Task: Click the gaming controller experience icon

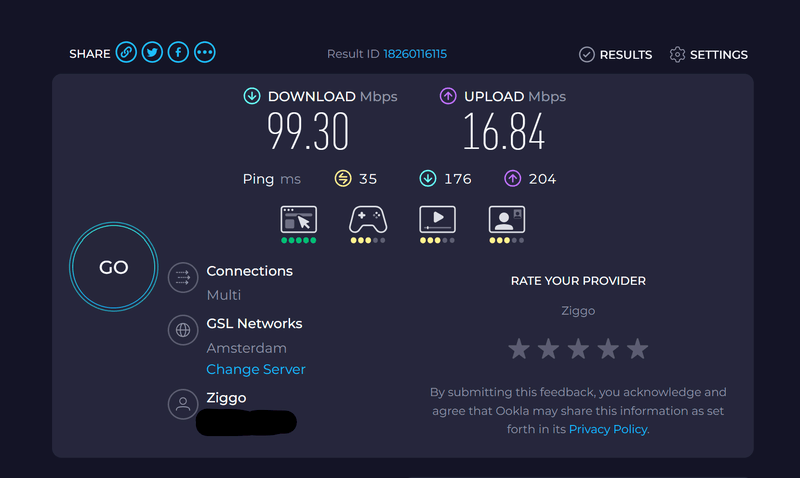Action: coord(368,219)
